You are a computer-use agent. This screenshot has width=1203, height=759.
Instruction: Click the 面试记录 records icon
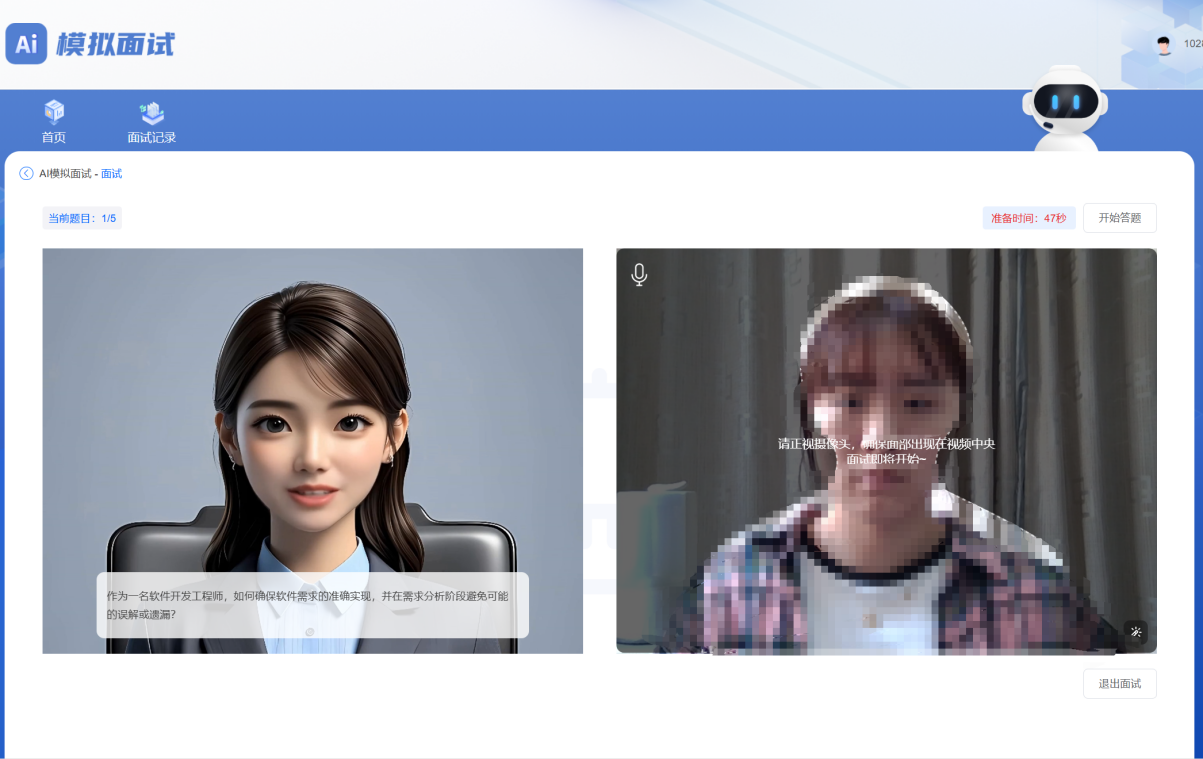coord(152,112)
